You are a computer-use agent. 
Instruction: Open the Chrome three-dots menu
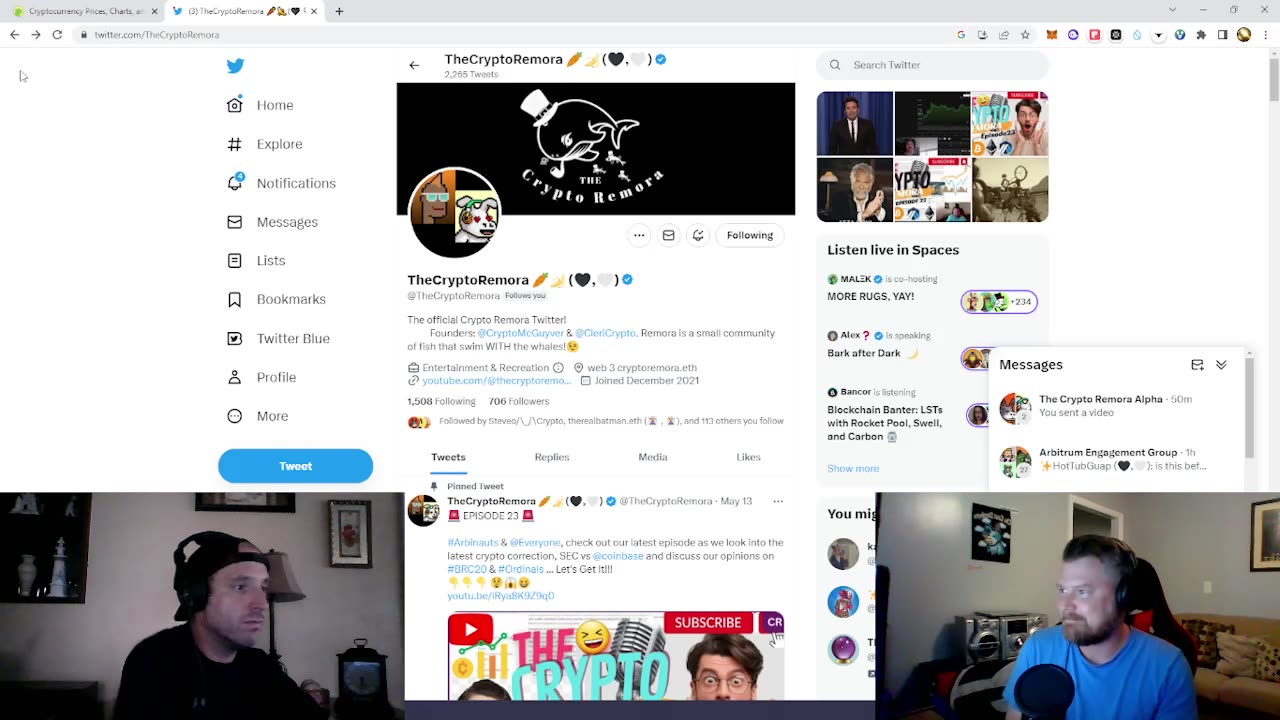pyautogui.click(x=1267, y=35)
